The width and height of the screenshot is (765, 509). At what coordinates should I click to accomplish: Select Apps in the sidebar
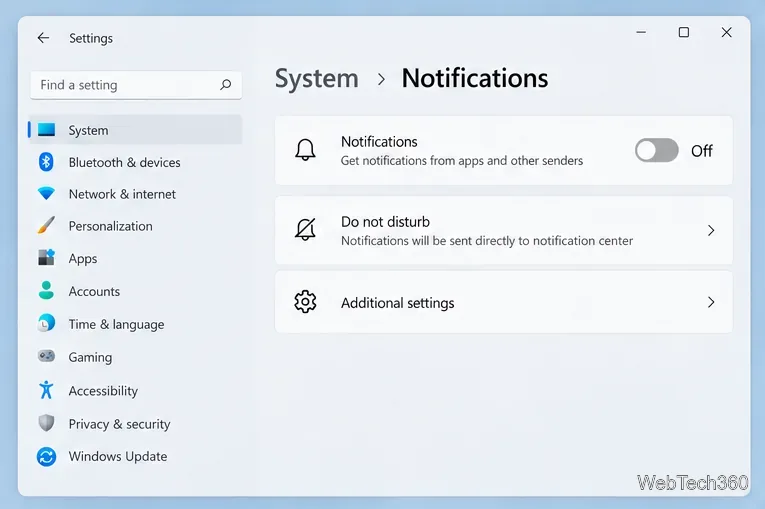pos(135,258)
